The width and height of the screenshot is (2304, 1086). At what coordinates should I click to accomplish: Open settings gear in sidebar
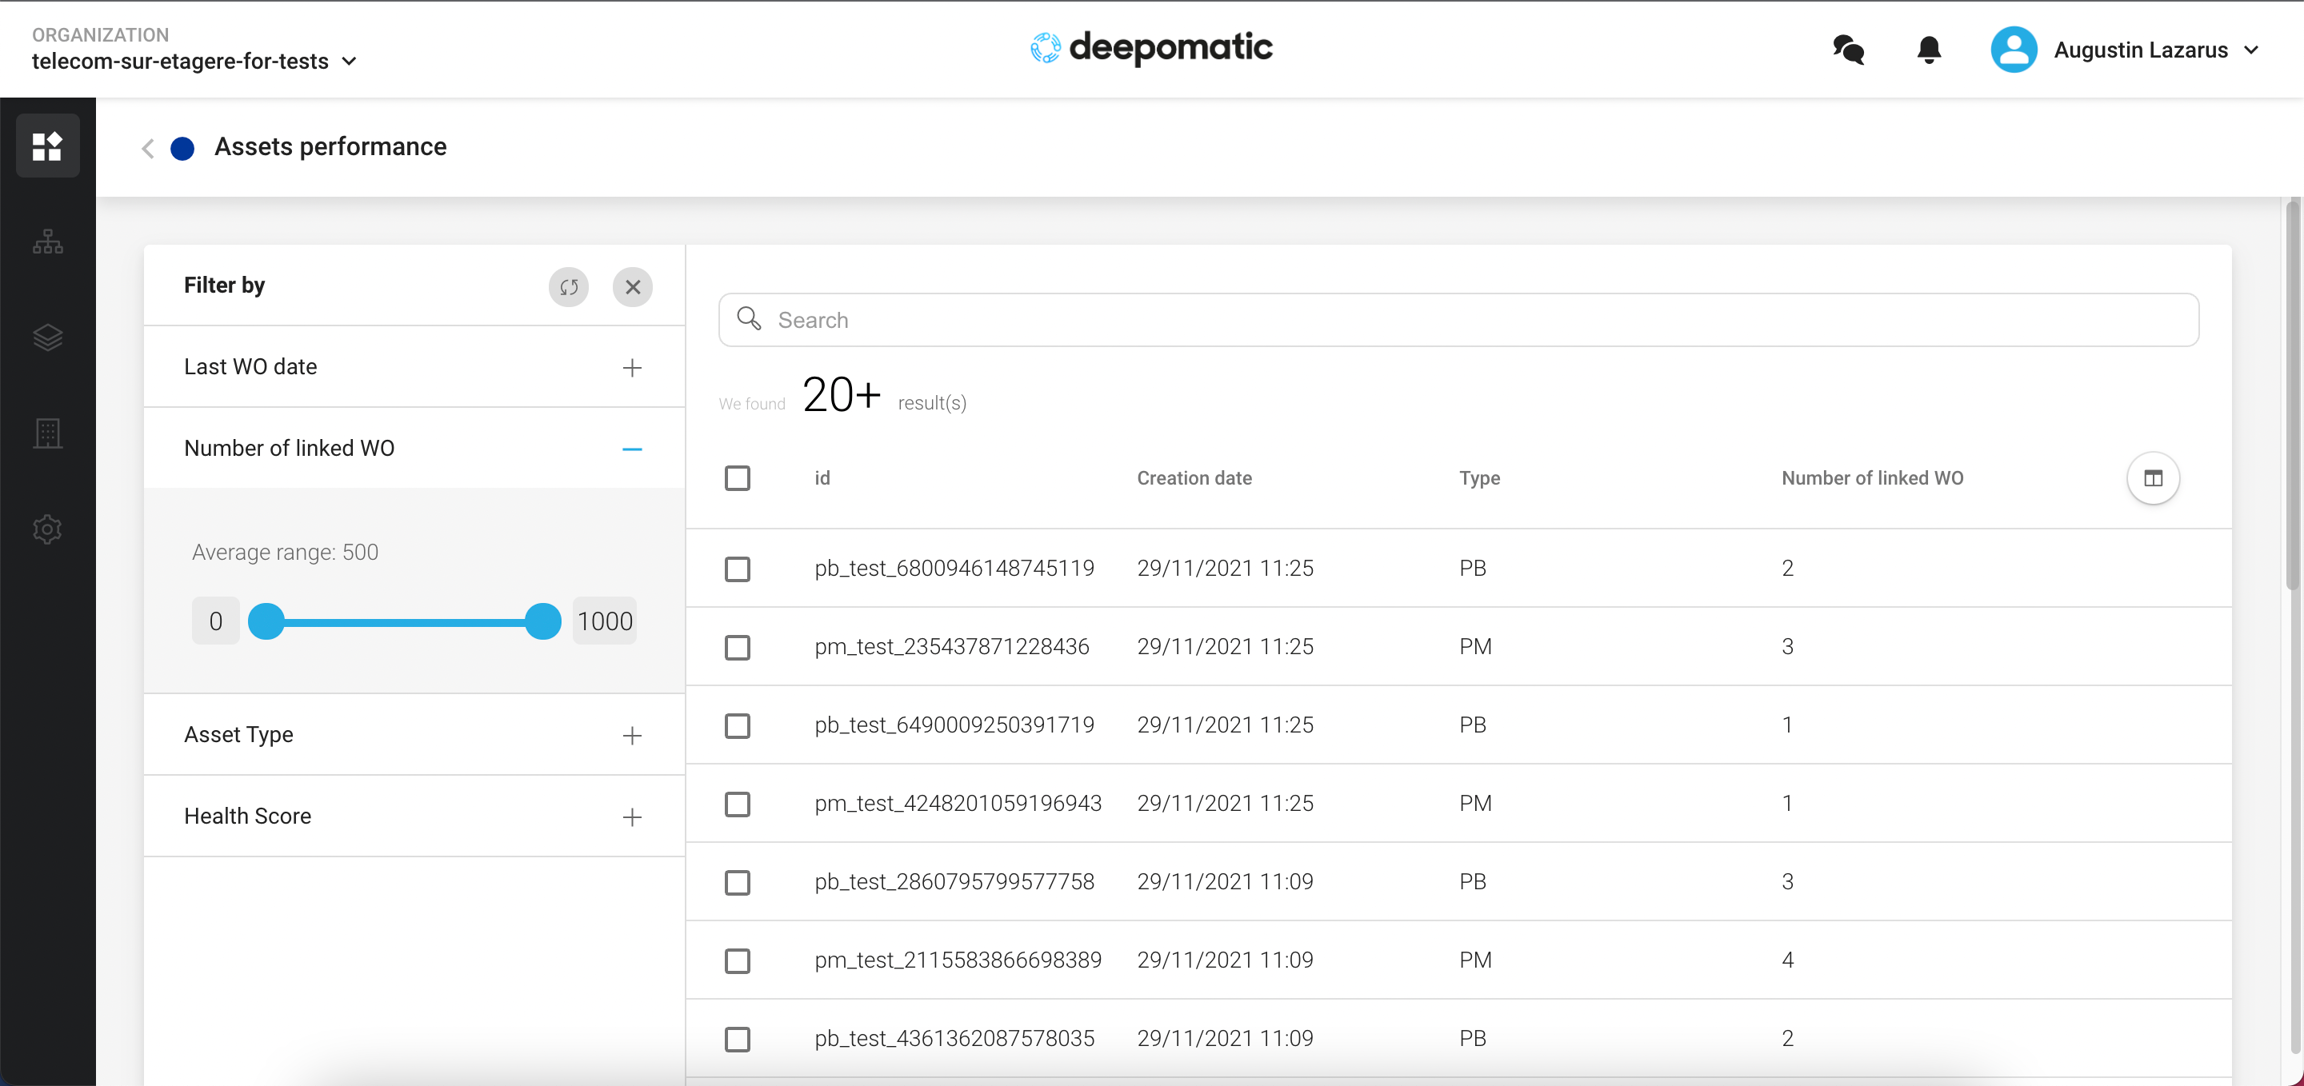(x=47, y=529)
